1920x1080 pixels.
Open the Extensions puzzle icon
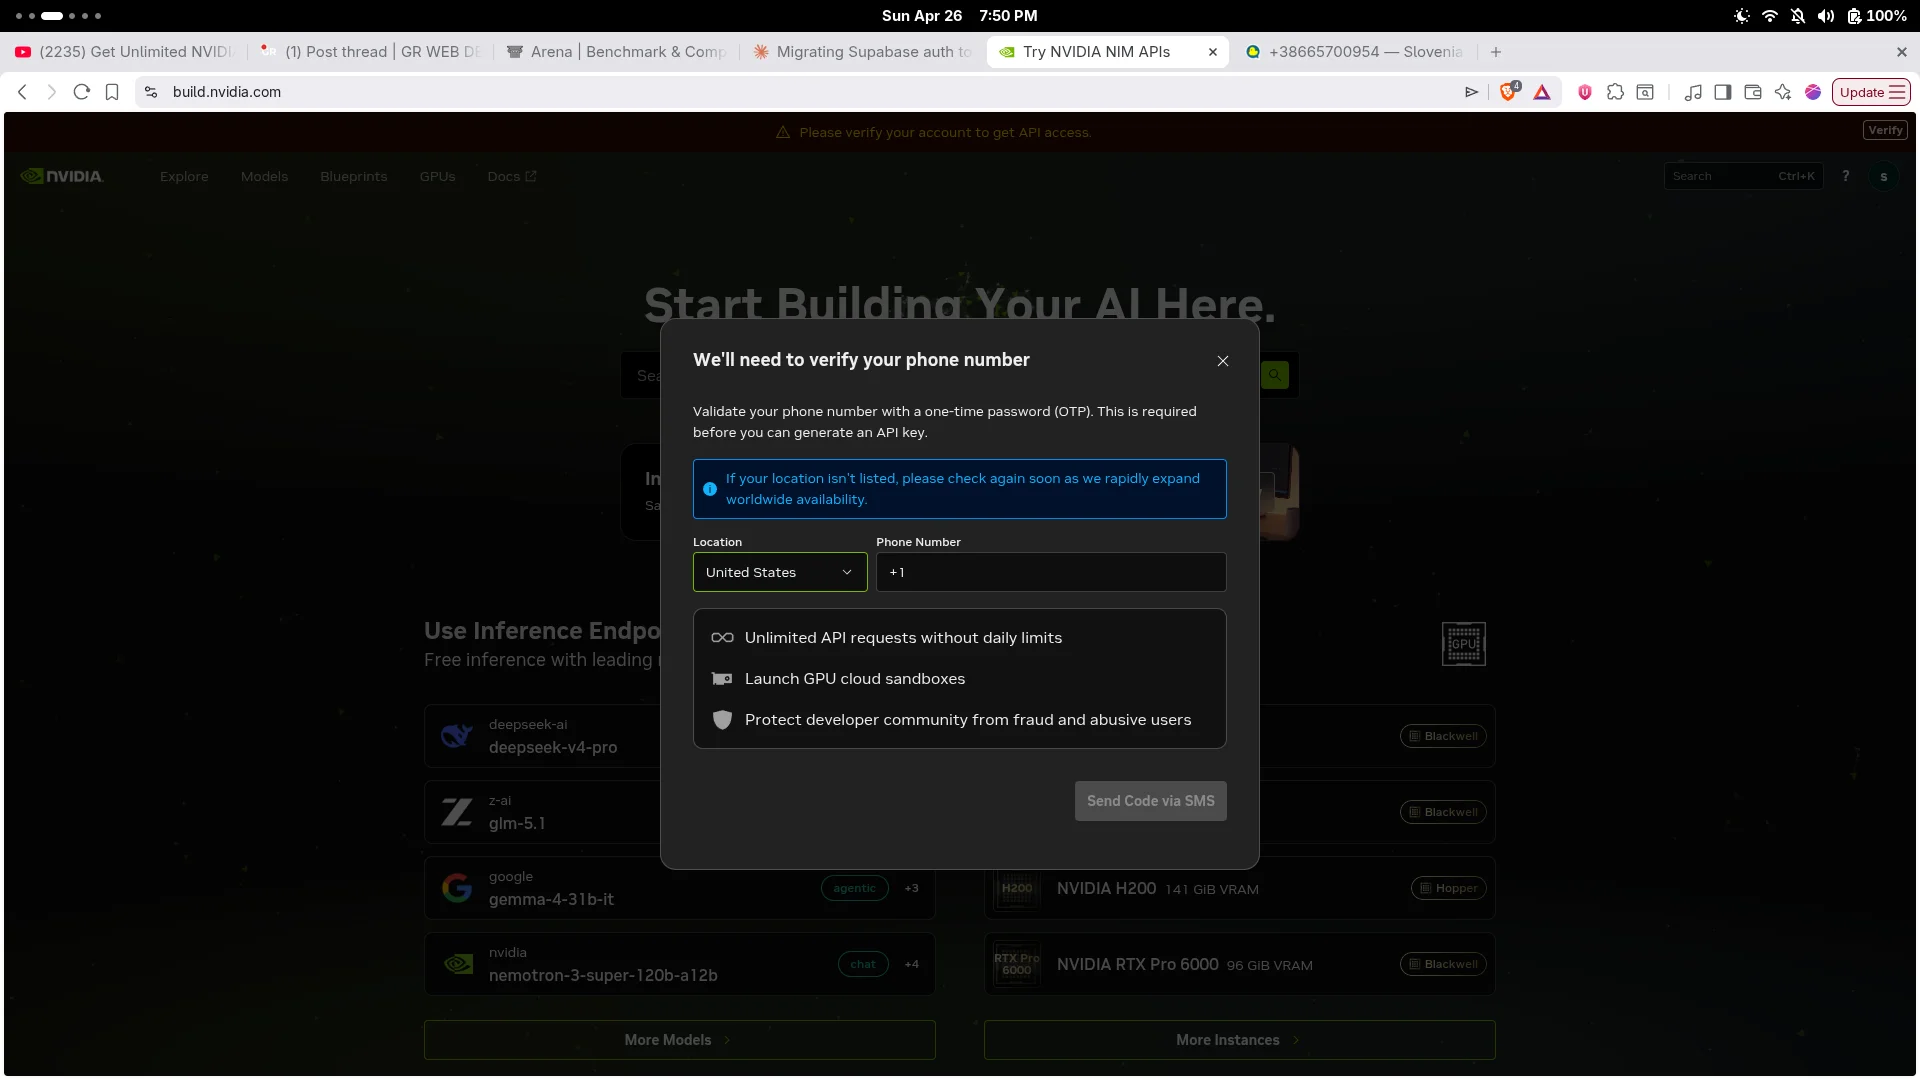pyautogui.click(x=1615, y=92)
